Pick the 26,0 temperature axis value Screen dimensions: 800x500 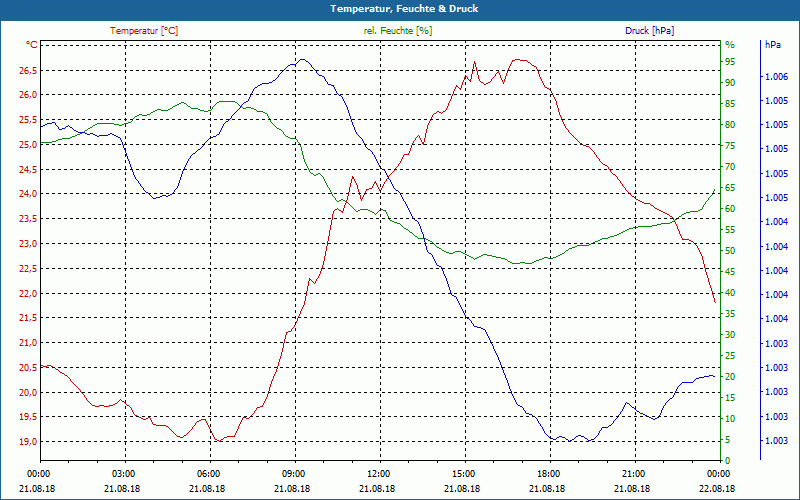pos(28,95)
